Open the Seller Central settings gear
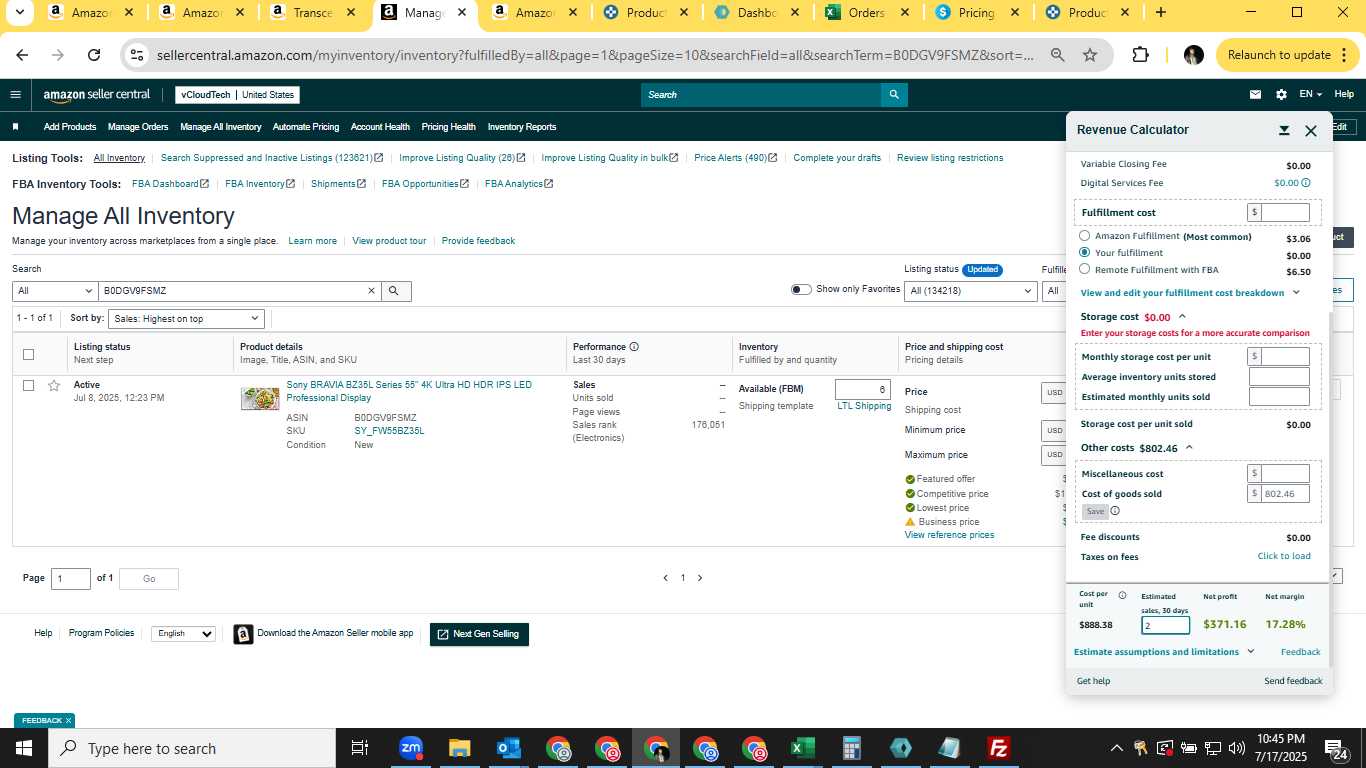 [1281, 95]
